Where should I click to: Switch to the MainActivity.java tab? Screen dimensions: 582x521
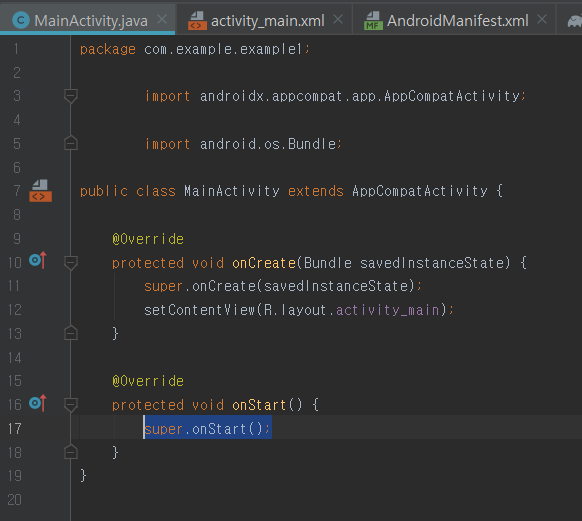[x=88, y=20]
